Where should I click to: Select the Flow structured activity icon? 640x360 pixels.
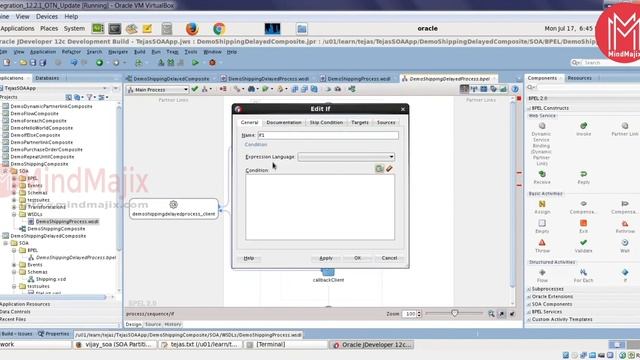tap(542, 272)
